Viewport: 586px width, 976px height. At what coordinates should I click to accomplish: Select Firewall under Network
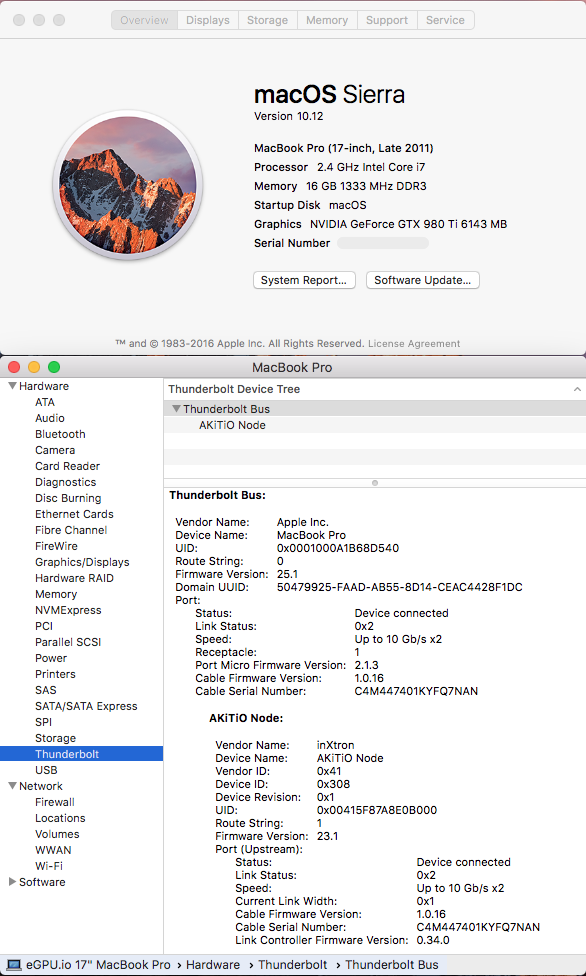point(55,802)
